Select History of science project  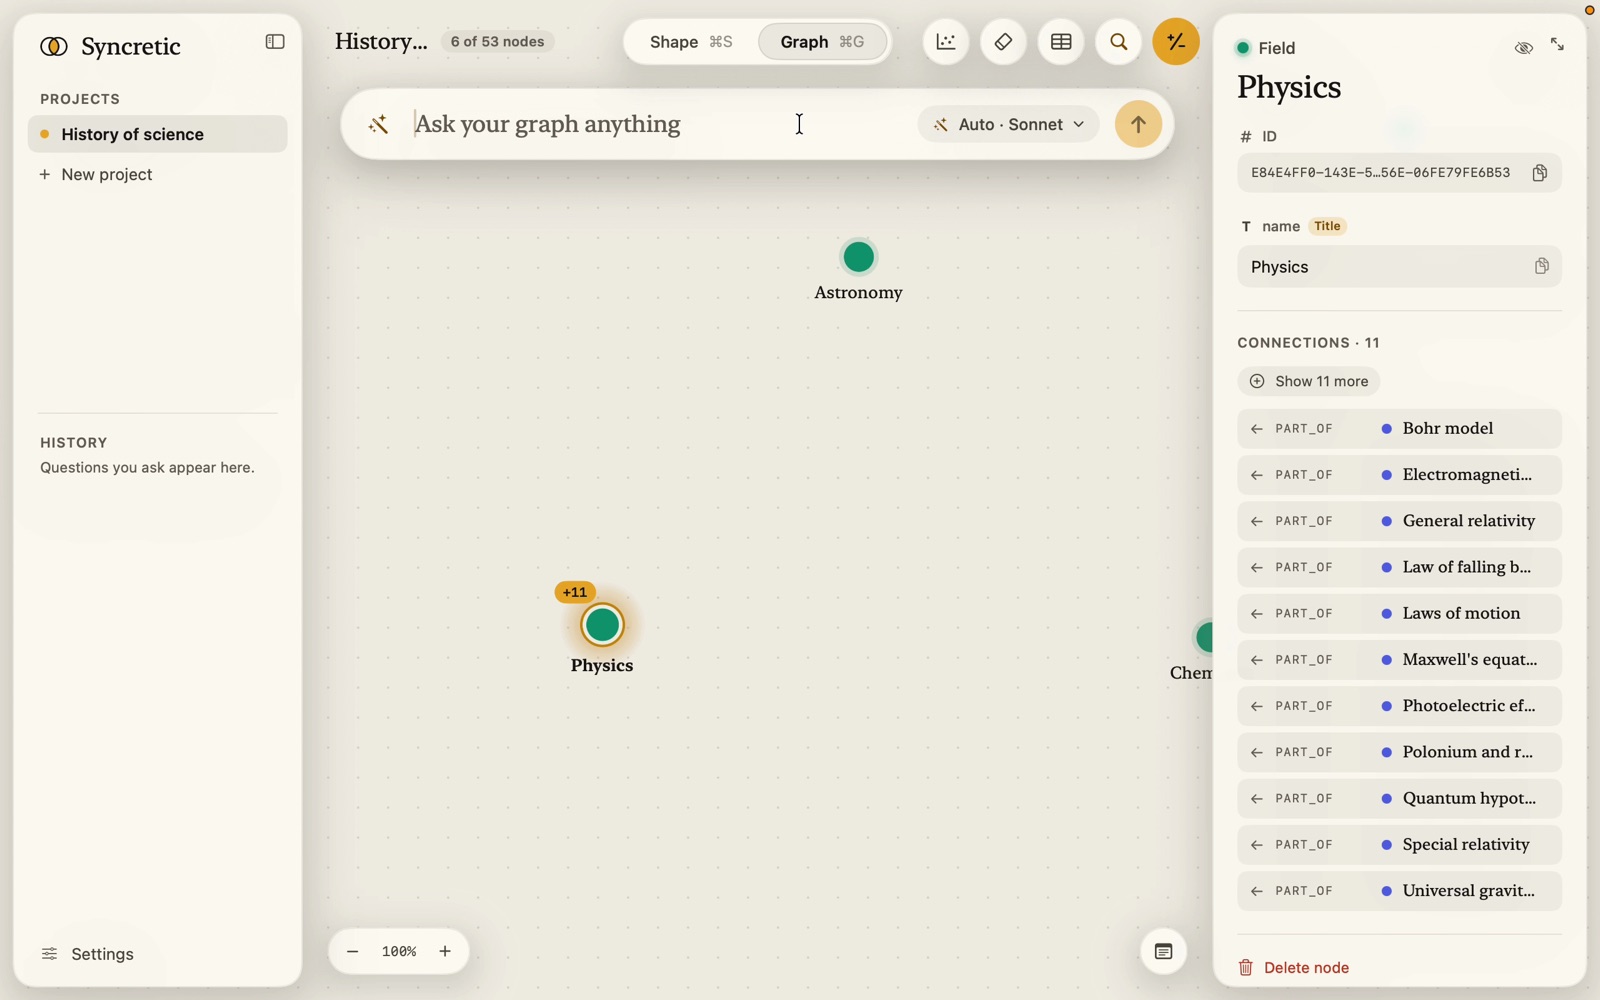pos(158,134)
